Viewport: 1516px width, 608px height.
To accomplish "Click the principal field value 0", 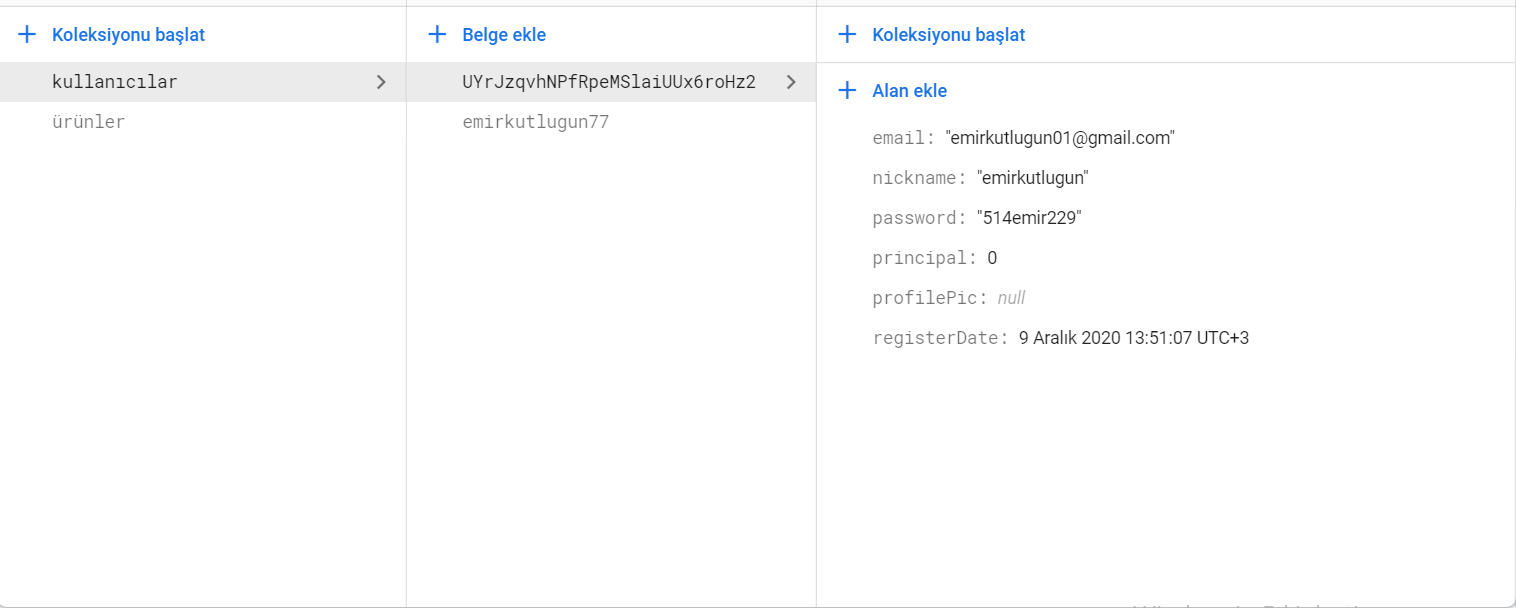I will point(992,258).
